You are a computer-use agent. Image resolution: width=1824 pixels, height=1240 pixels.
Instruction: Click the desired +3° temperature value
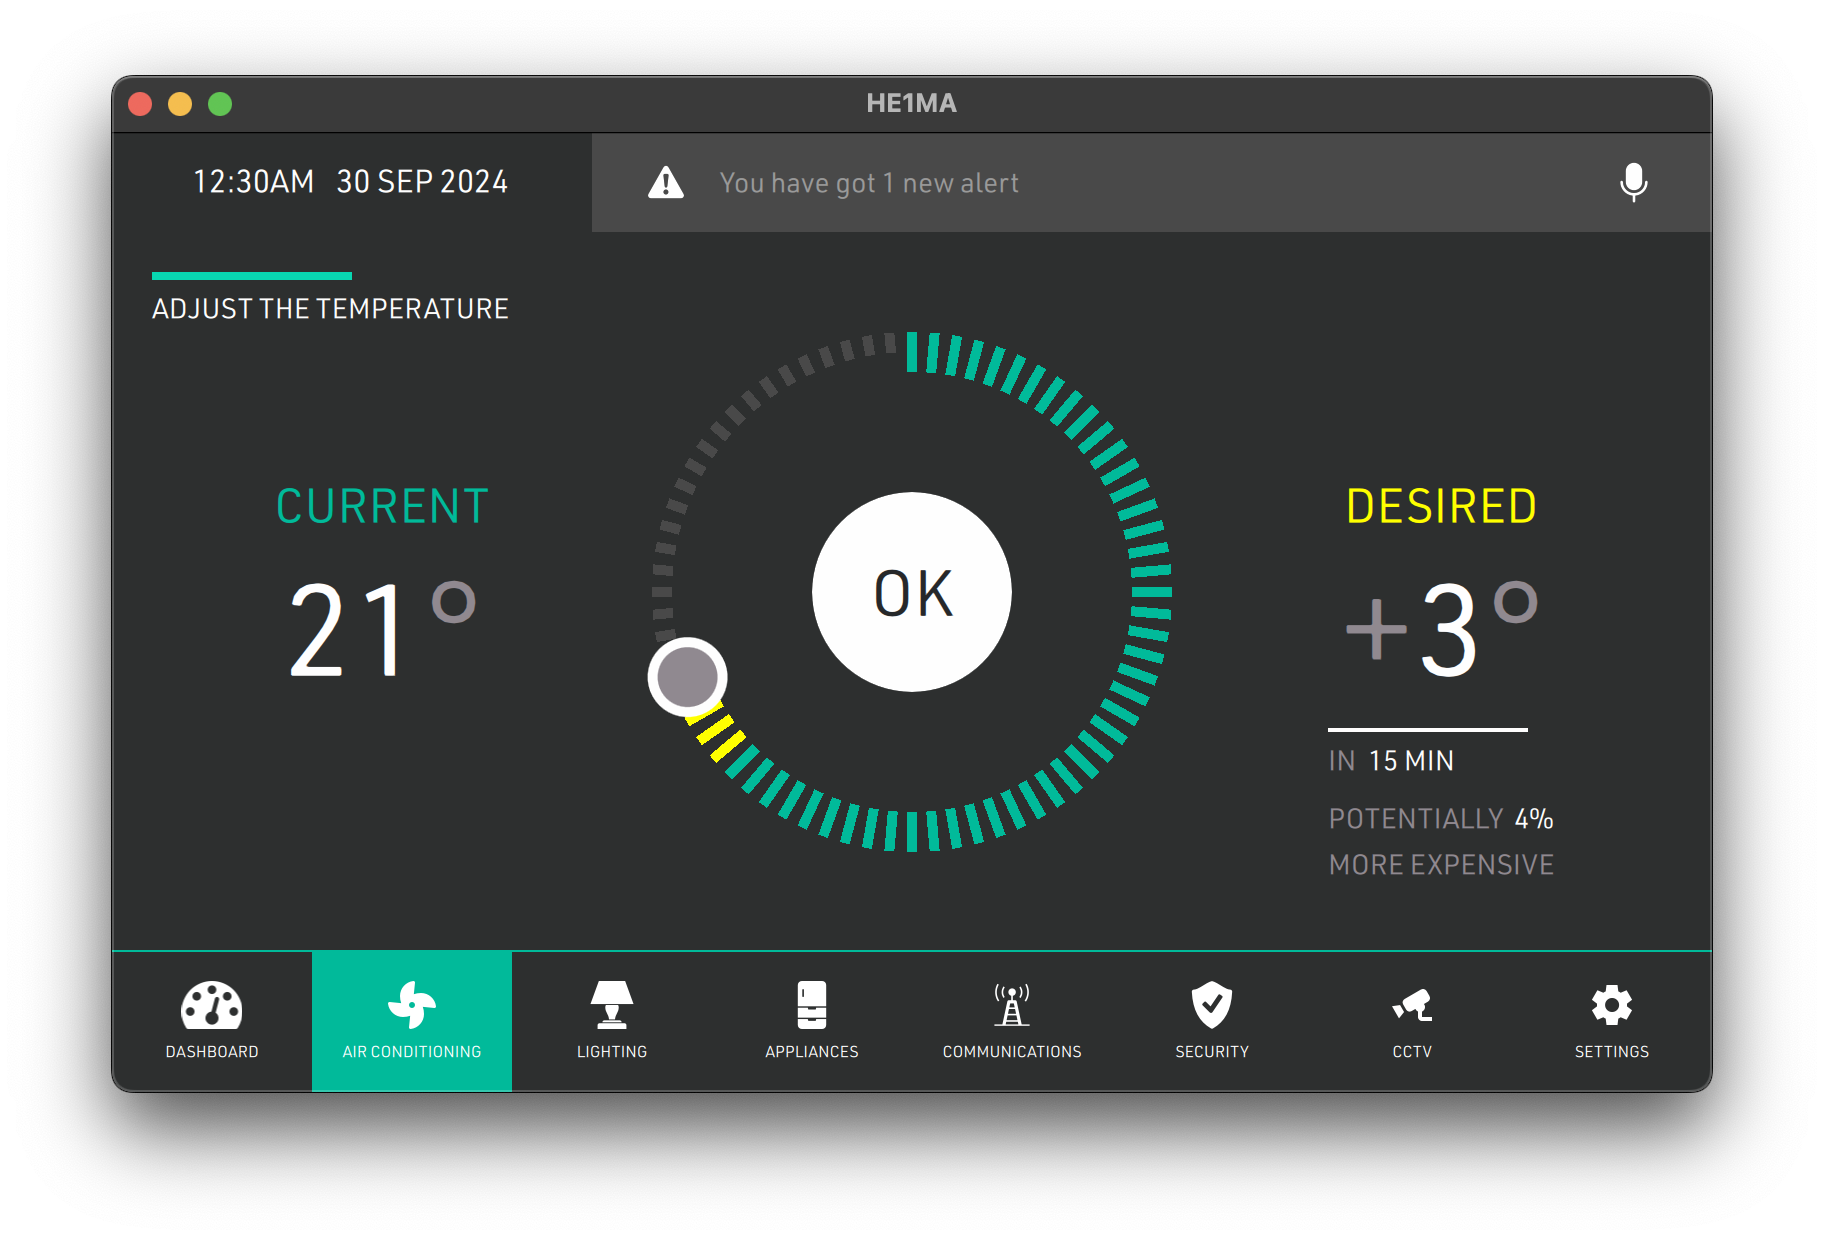1438,630
